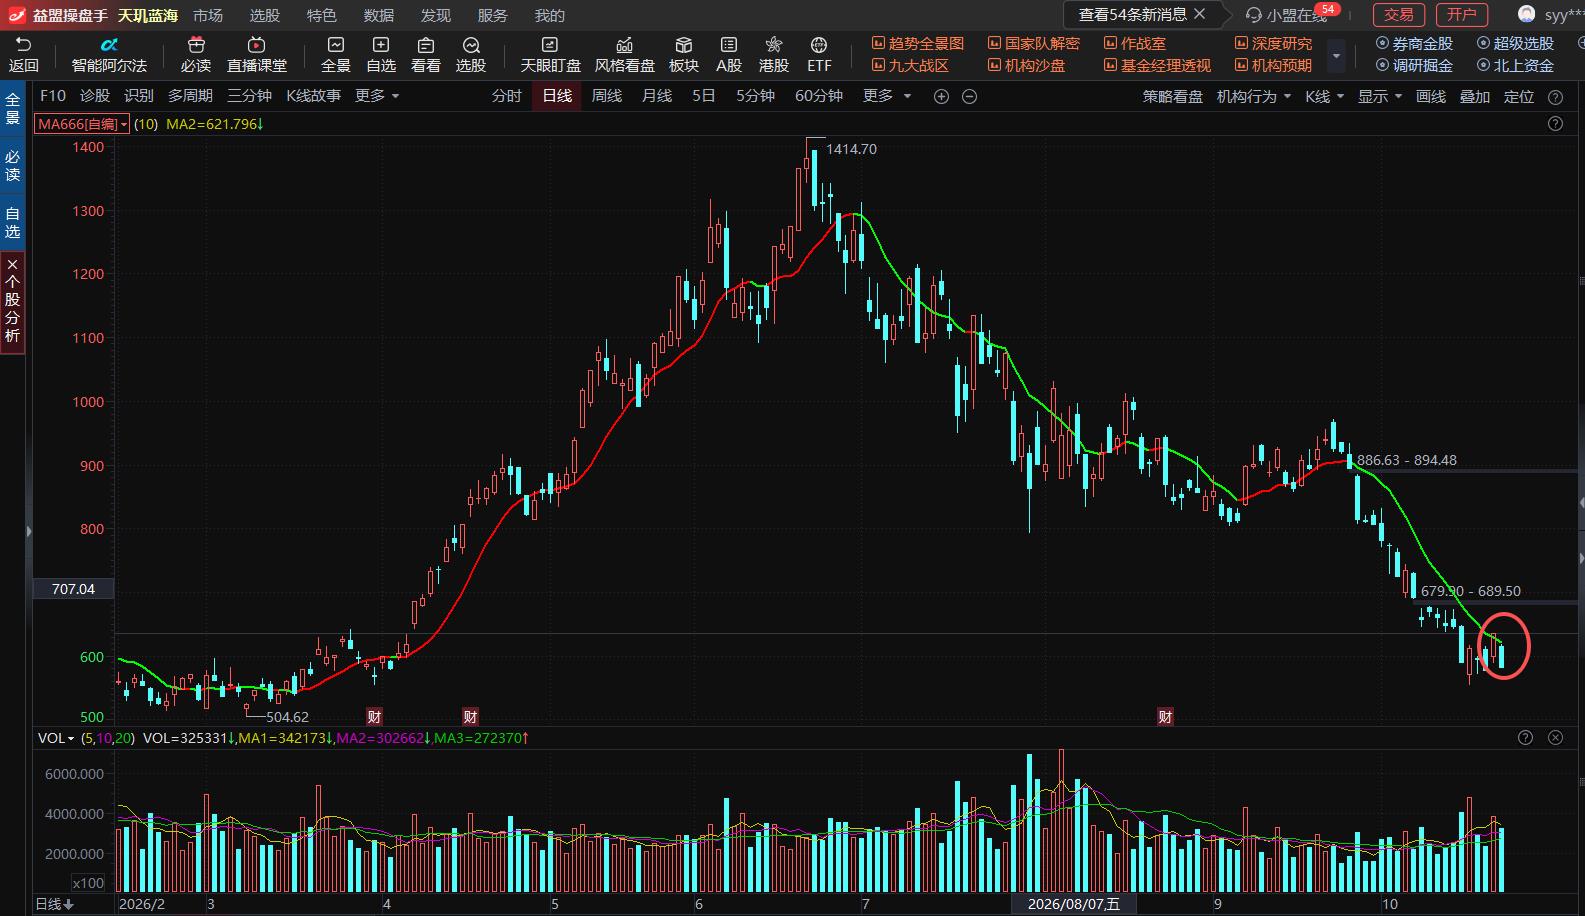
Task: Open the 市场 menu
Action: pyautogui.click(x=208, y=15)
